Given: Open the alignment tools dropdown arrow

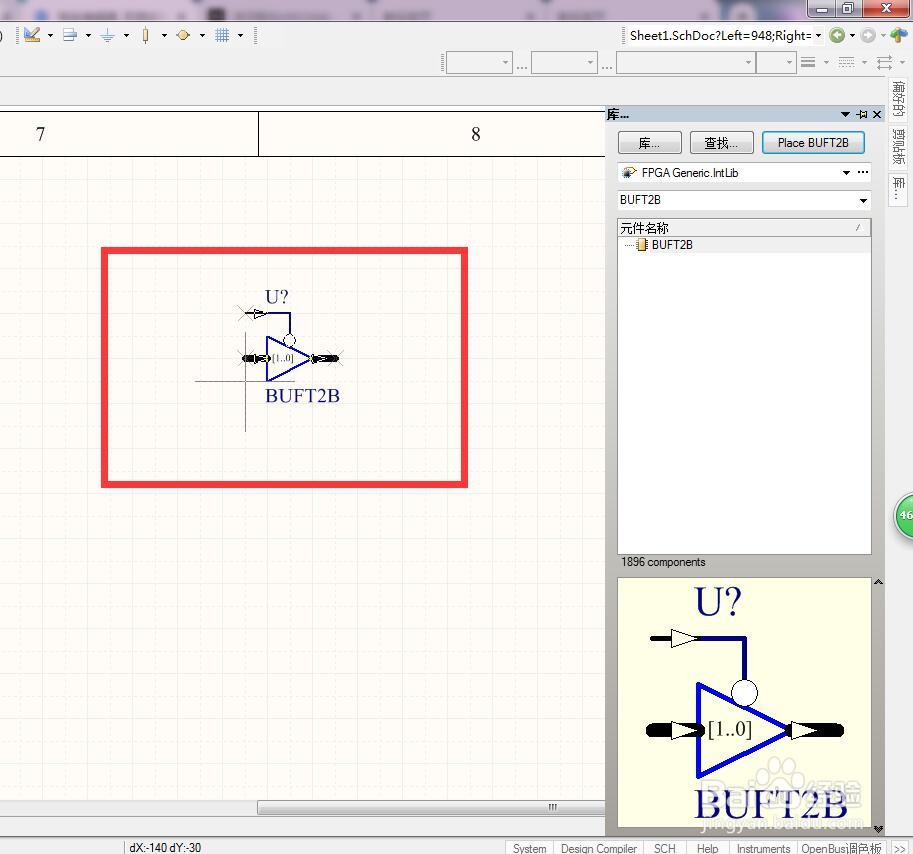Looking at the screenshot, I should [89, 36].
